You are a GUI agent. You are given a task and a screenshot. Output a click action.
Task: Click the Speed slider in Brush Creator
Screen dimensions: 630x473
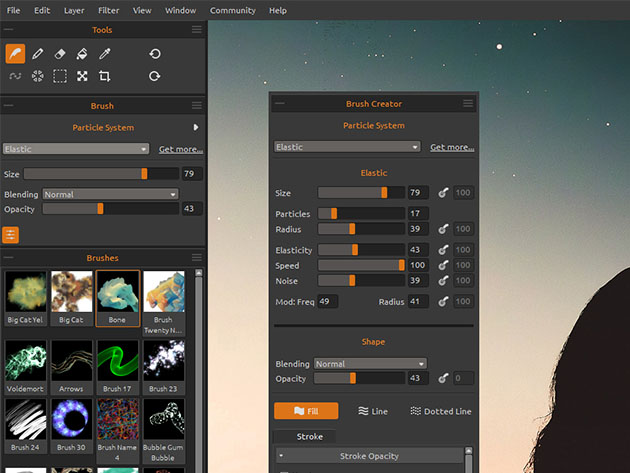click(361, 265)
